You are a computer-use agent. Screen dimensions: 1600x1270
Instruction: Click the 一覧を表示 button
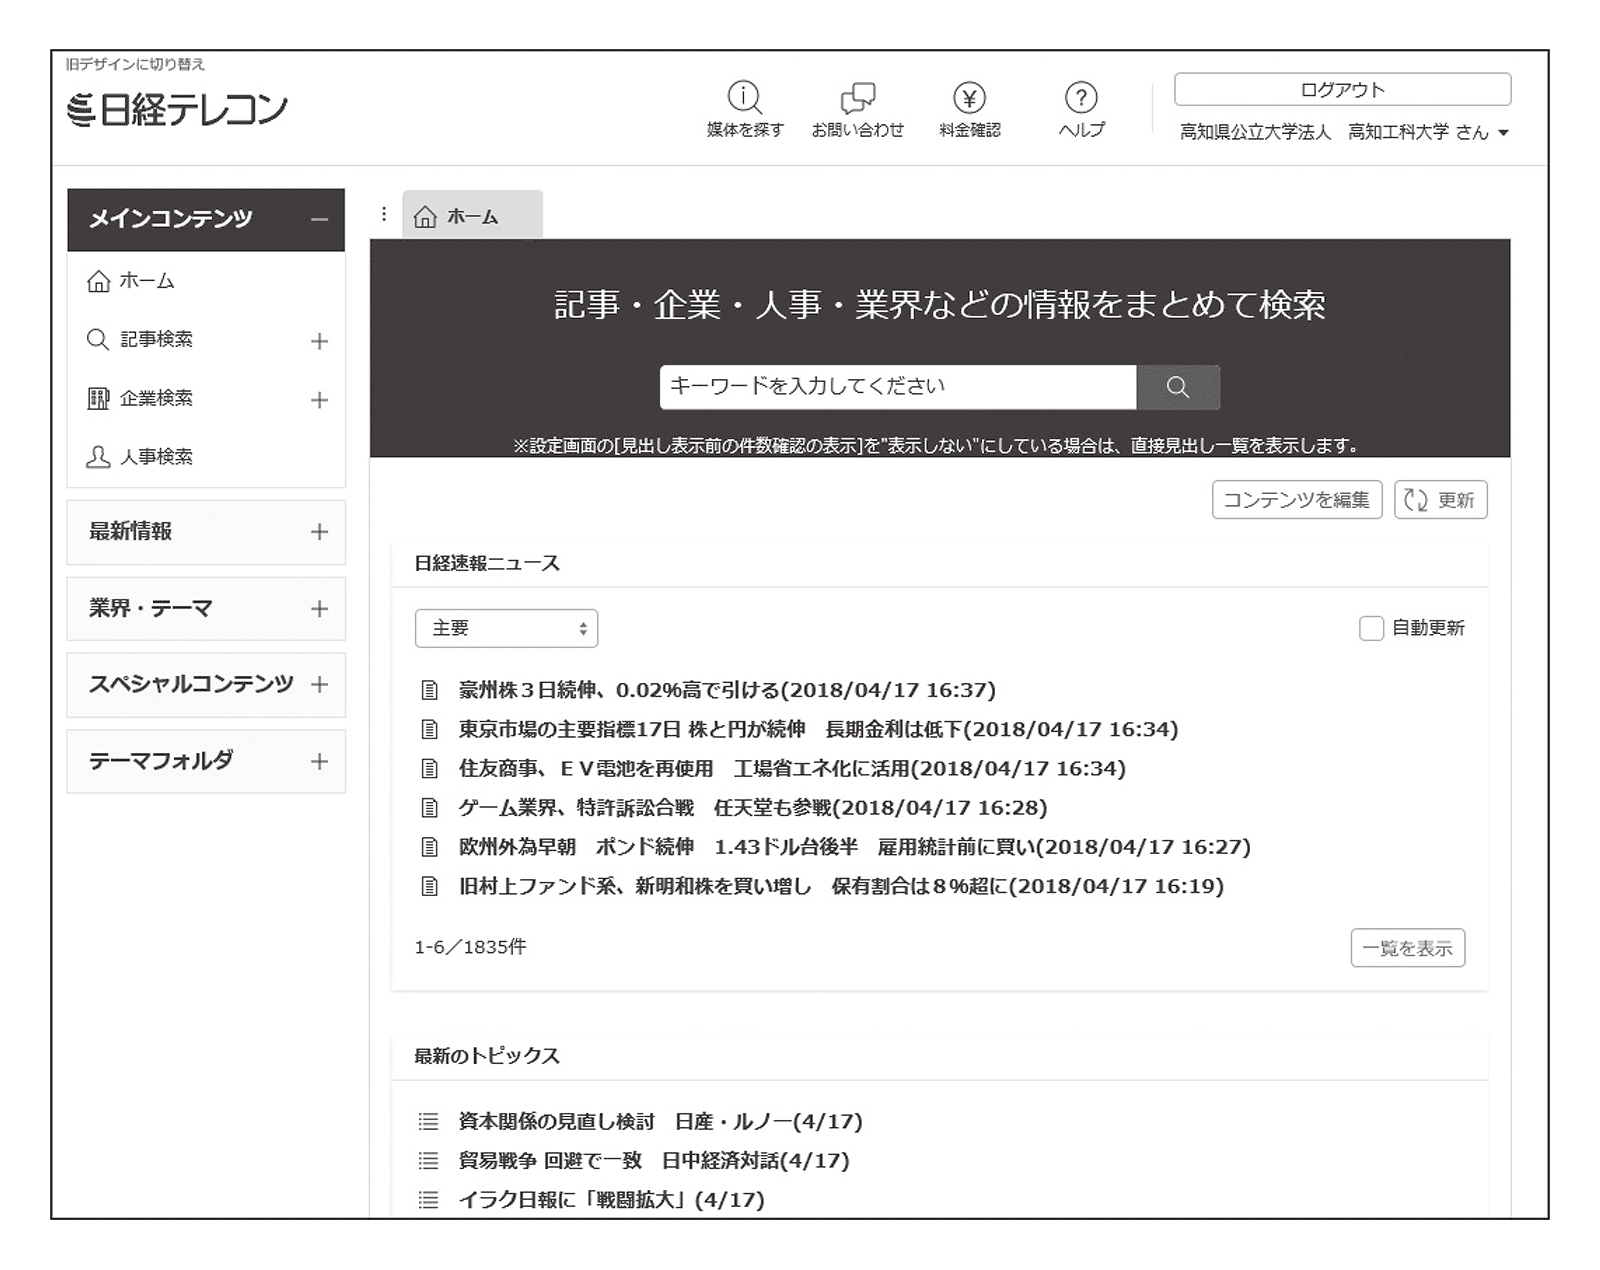1407,948
